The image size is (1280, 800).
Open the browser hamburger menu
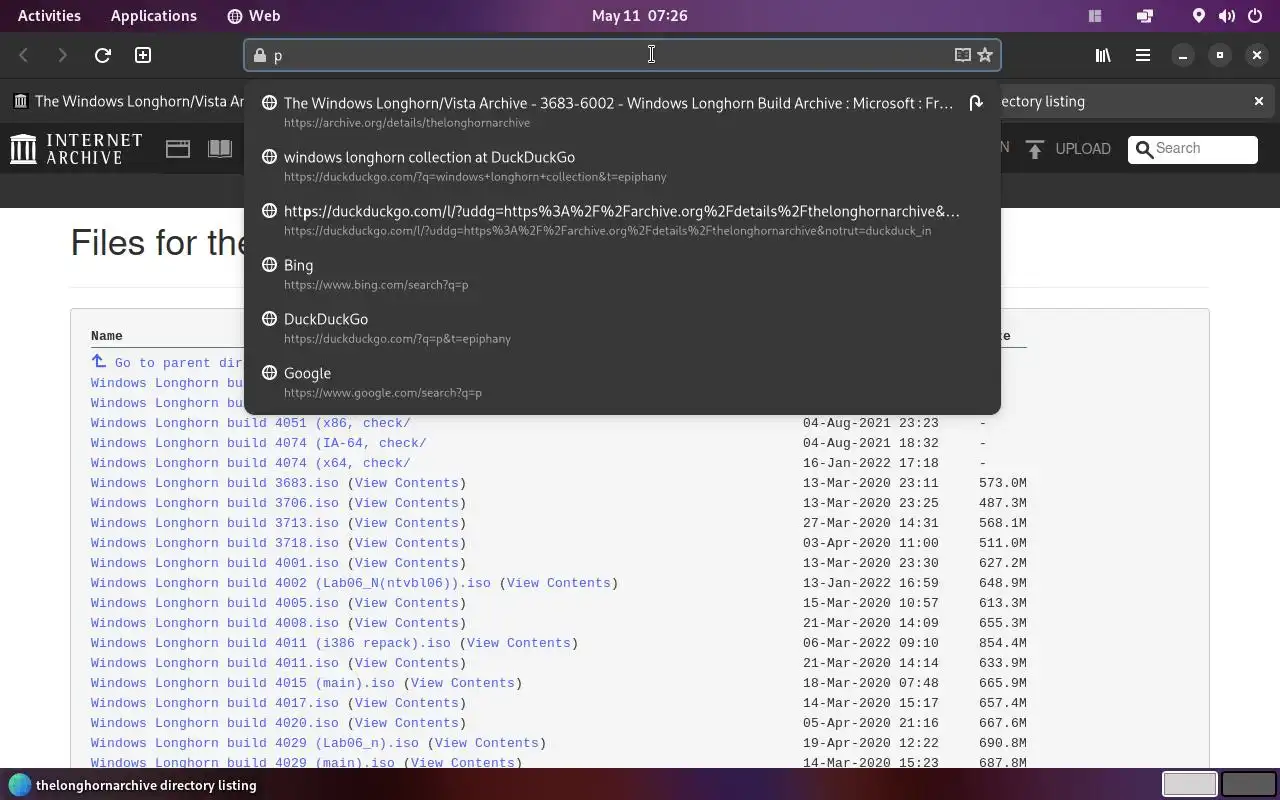(x=1142, y=55)
